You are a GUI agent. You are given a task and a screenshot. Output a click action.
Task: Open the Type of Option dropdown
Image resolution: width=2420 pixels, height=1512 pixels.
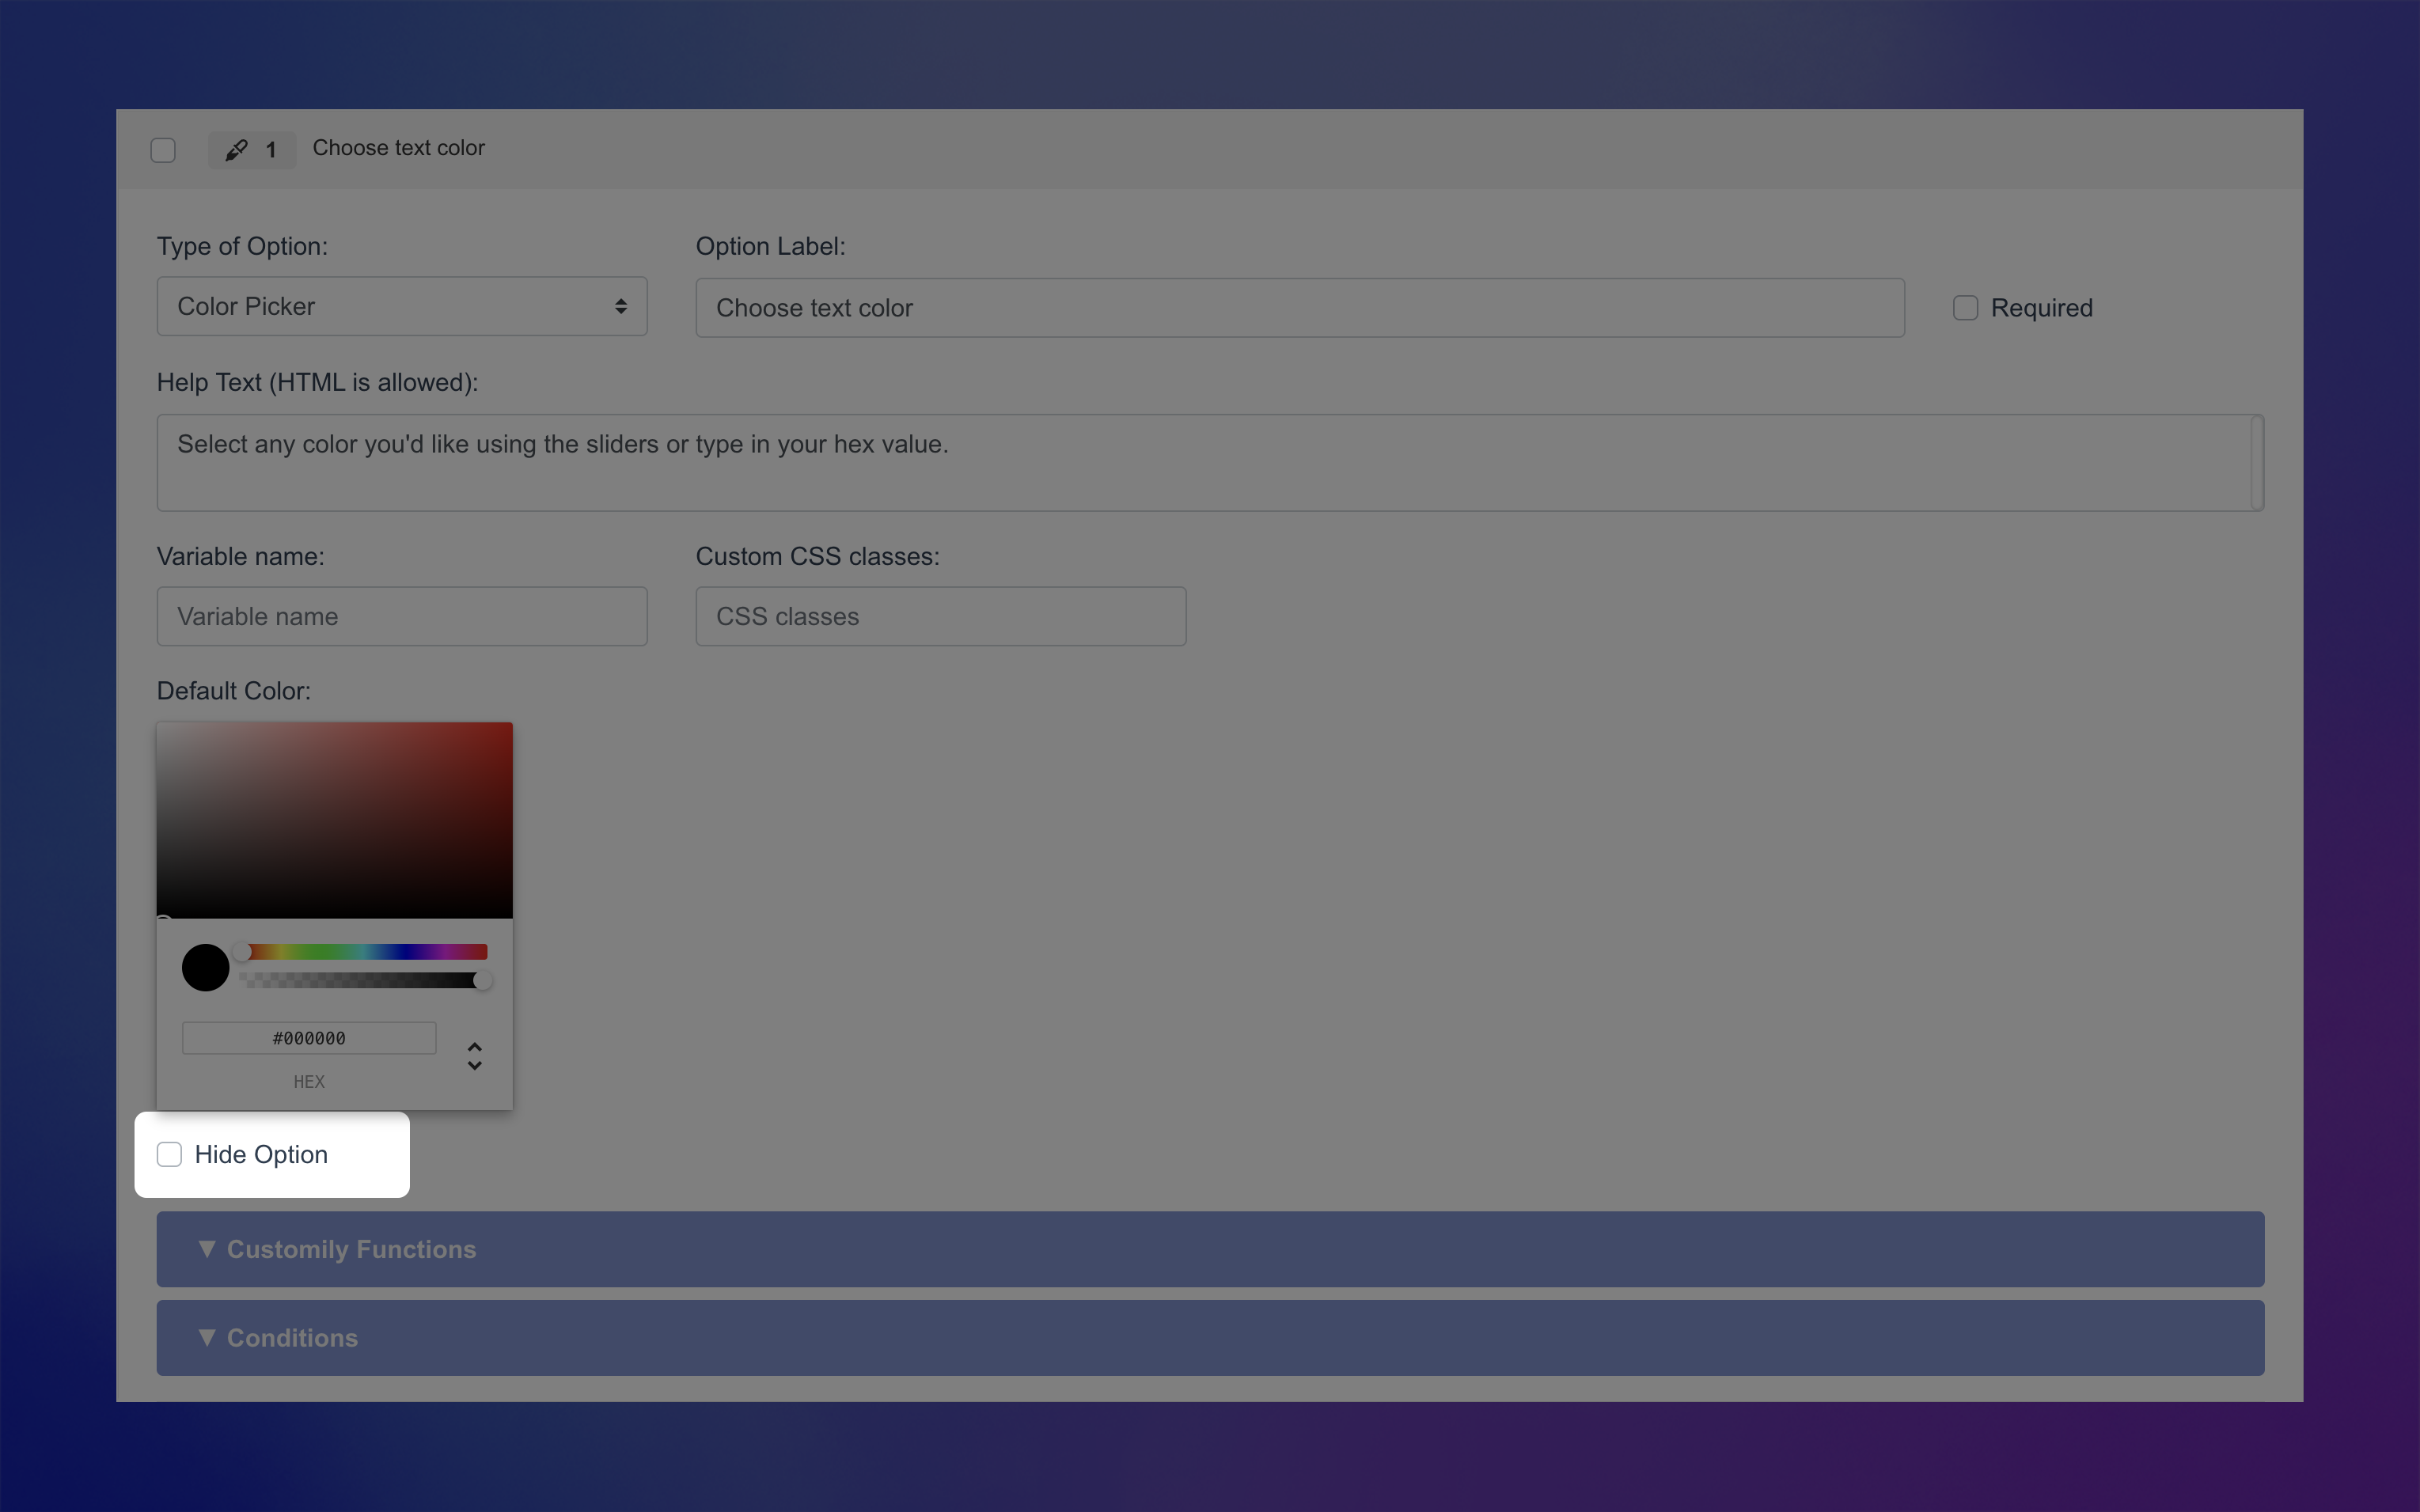pyautogui.click(x=401, y=306)
